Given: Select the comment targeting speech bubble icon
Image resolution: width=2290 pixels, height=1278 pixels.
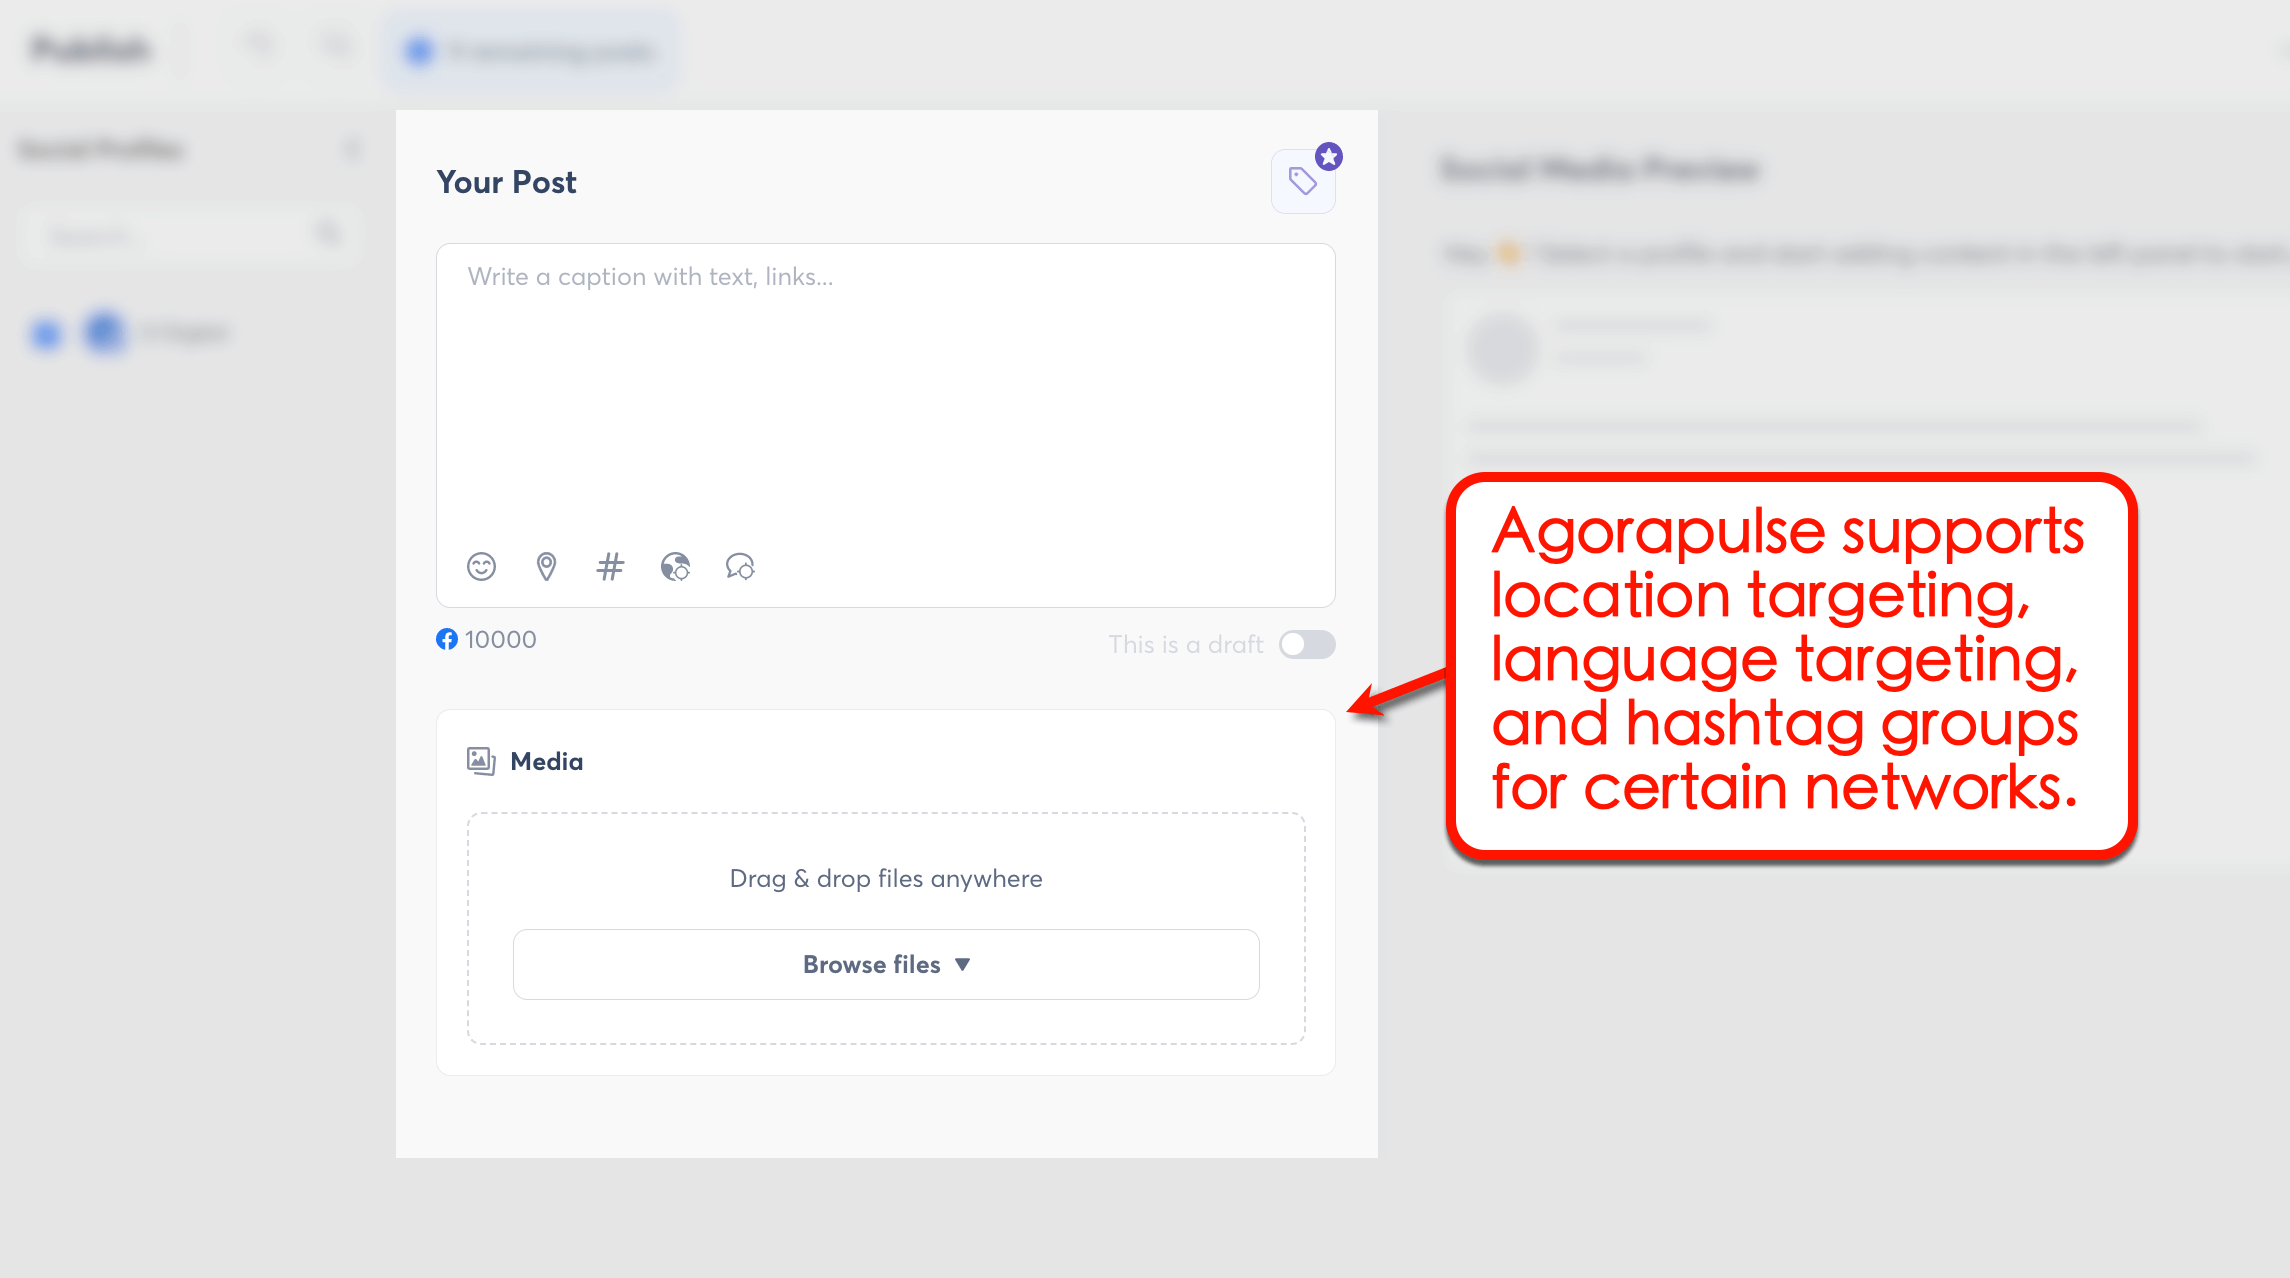Looking at the screenshot, I should pos(740,567).
